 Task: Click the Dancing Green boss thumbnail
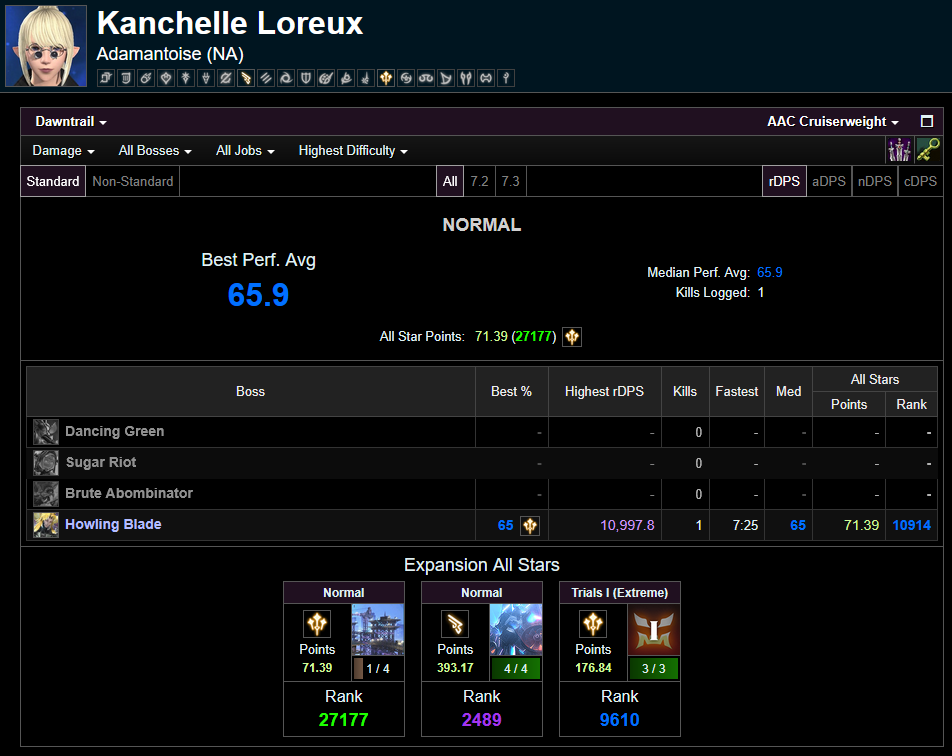pyautogui.click(x=46, y=432)
